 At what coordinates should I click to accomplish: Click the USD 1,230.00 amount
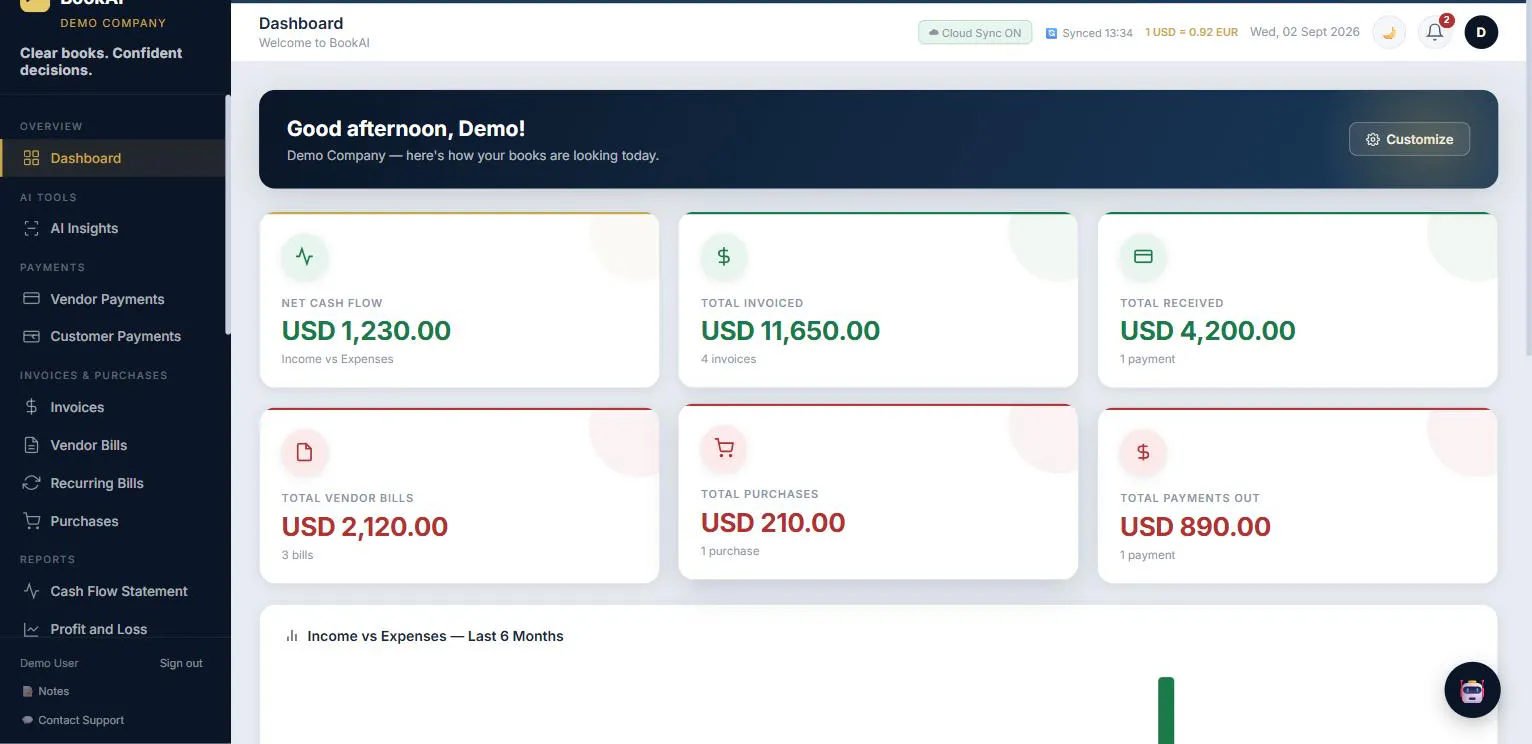(x=366, y=330)
